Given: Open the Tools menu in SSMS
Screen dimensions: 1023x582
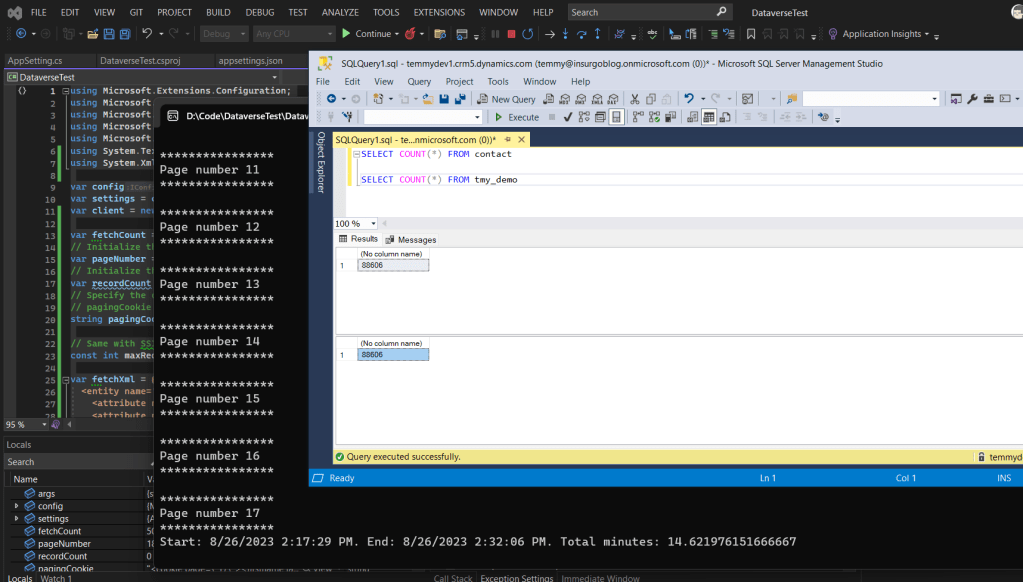Looking at the screenshot, I should point(498,82).
